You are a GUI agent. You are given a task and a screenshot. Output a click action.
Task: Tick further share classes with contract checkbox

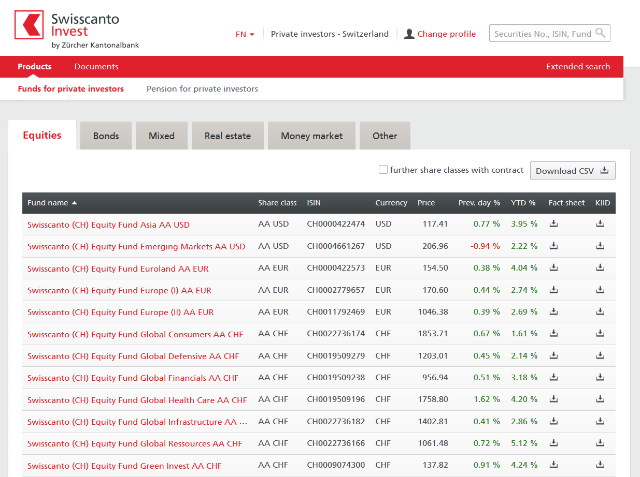click(x=383, y=170)
